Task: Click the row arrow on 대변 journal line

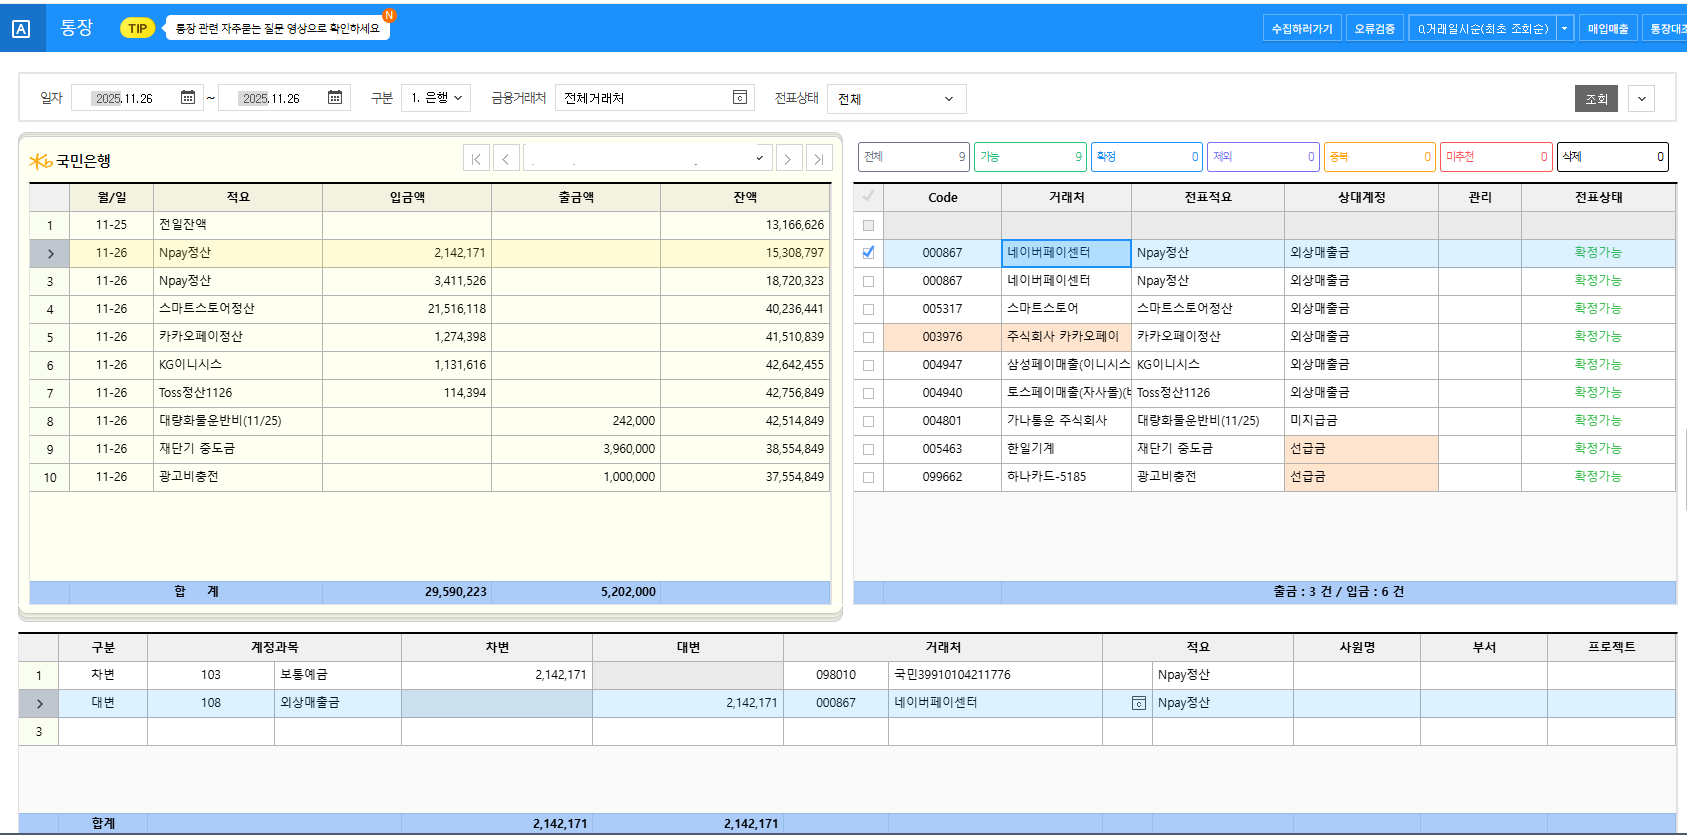Action: (39, 704)
